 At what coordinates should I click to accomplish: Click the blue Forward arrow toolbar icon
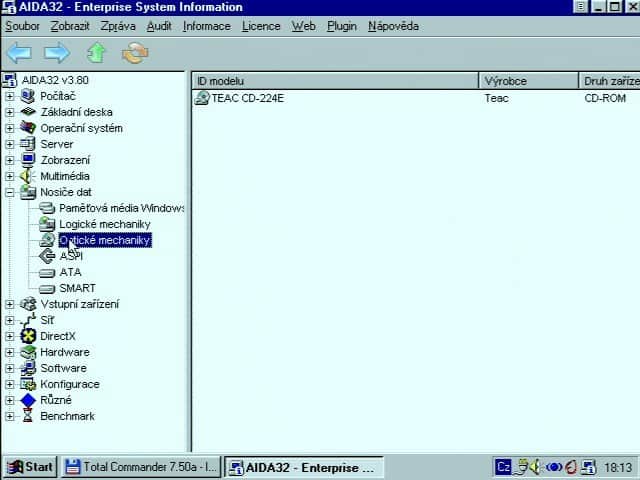(x=57, y=53)
